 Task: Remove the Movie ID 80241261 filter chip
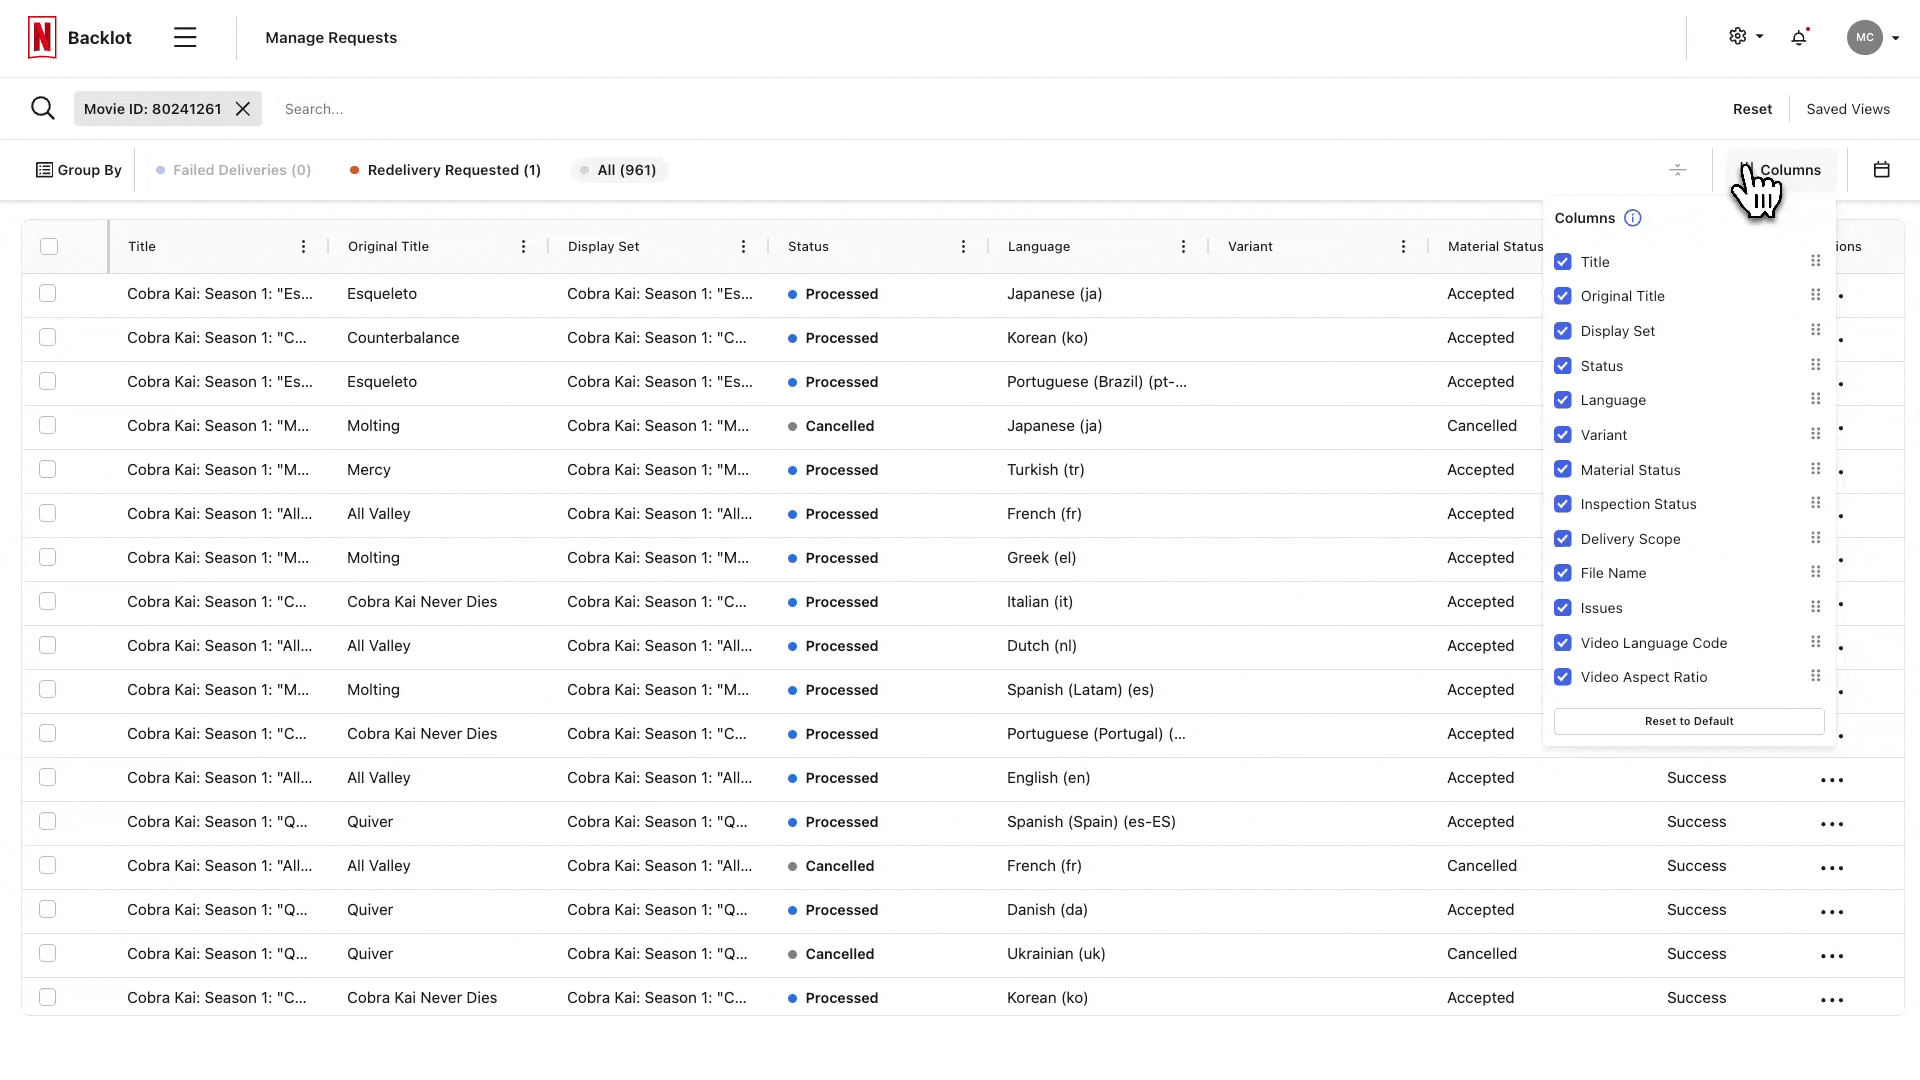tap(242, 108)
